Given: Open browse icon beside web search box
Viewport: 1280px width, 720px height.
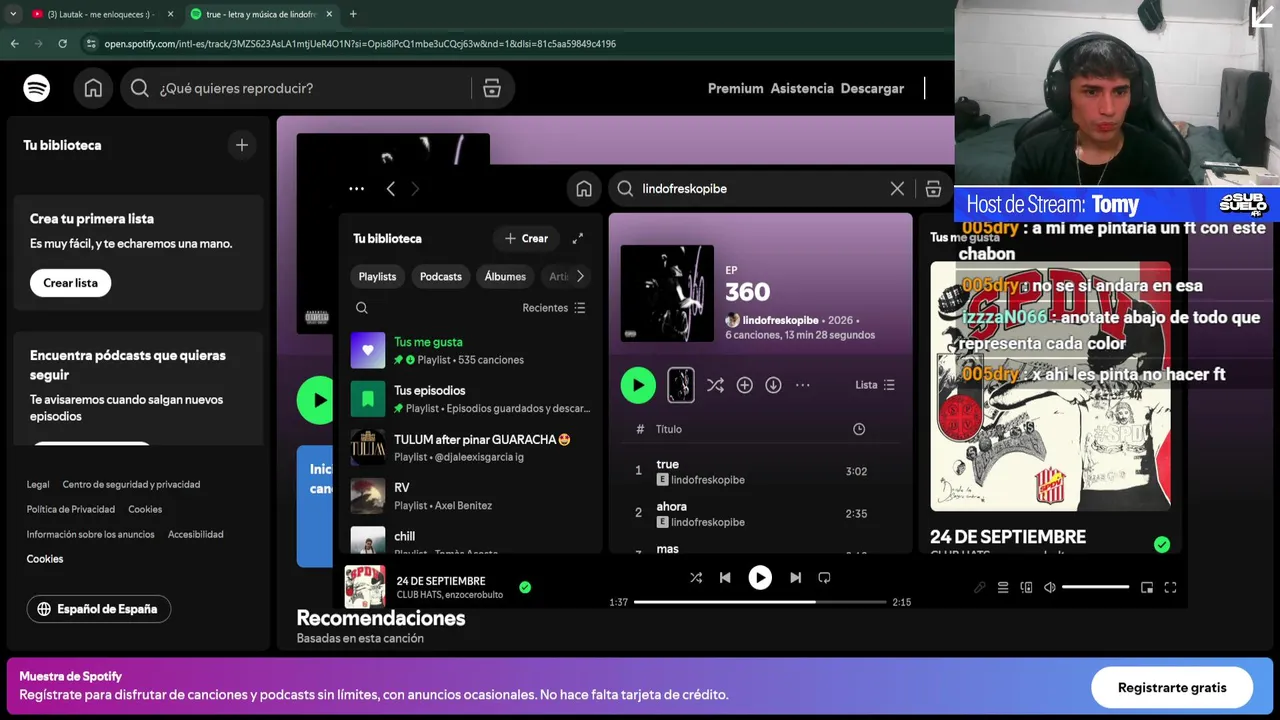Looking at the screenshot, I should click(491, 88).
